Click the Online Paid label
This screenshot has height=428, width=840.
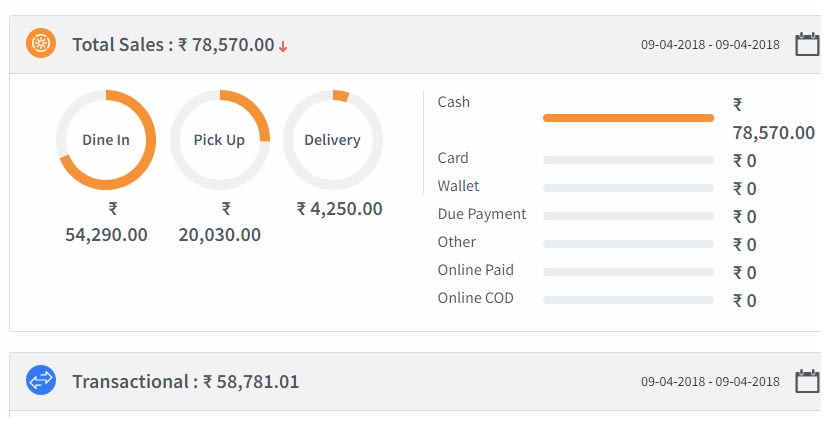point(478,270)
